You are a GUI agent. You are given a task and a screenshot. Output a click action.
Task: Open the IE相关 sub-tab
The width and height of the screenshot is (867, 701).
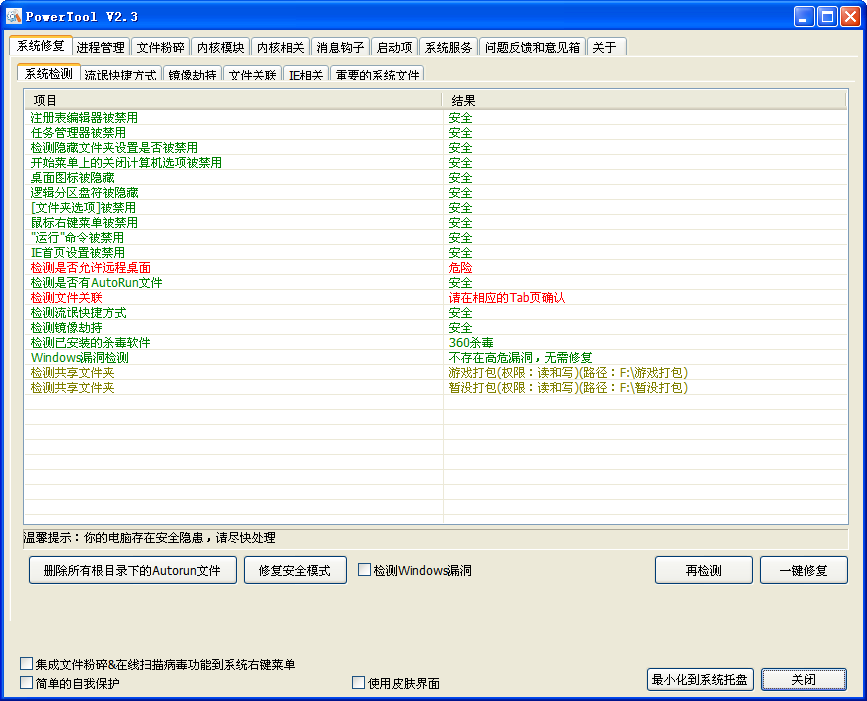tap(305, 75)
